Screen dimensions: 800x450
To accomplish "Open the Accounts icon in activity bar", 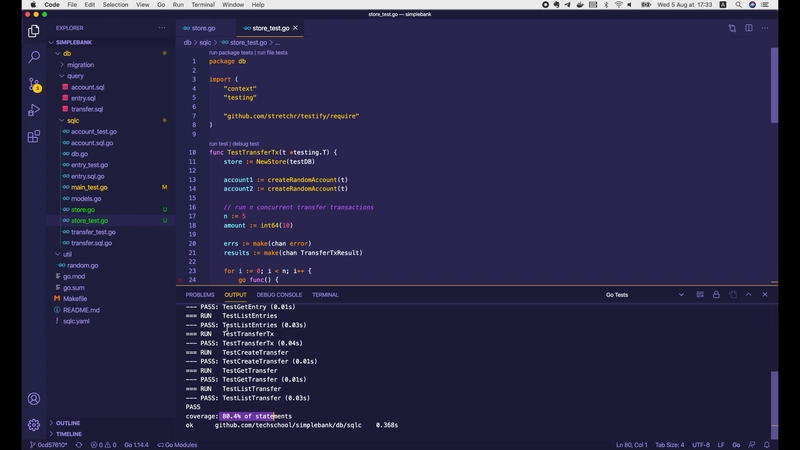I will 33,399.
